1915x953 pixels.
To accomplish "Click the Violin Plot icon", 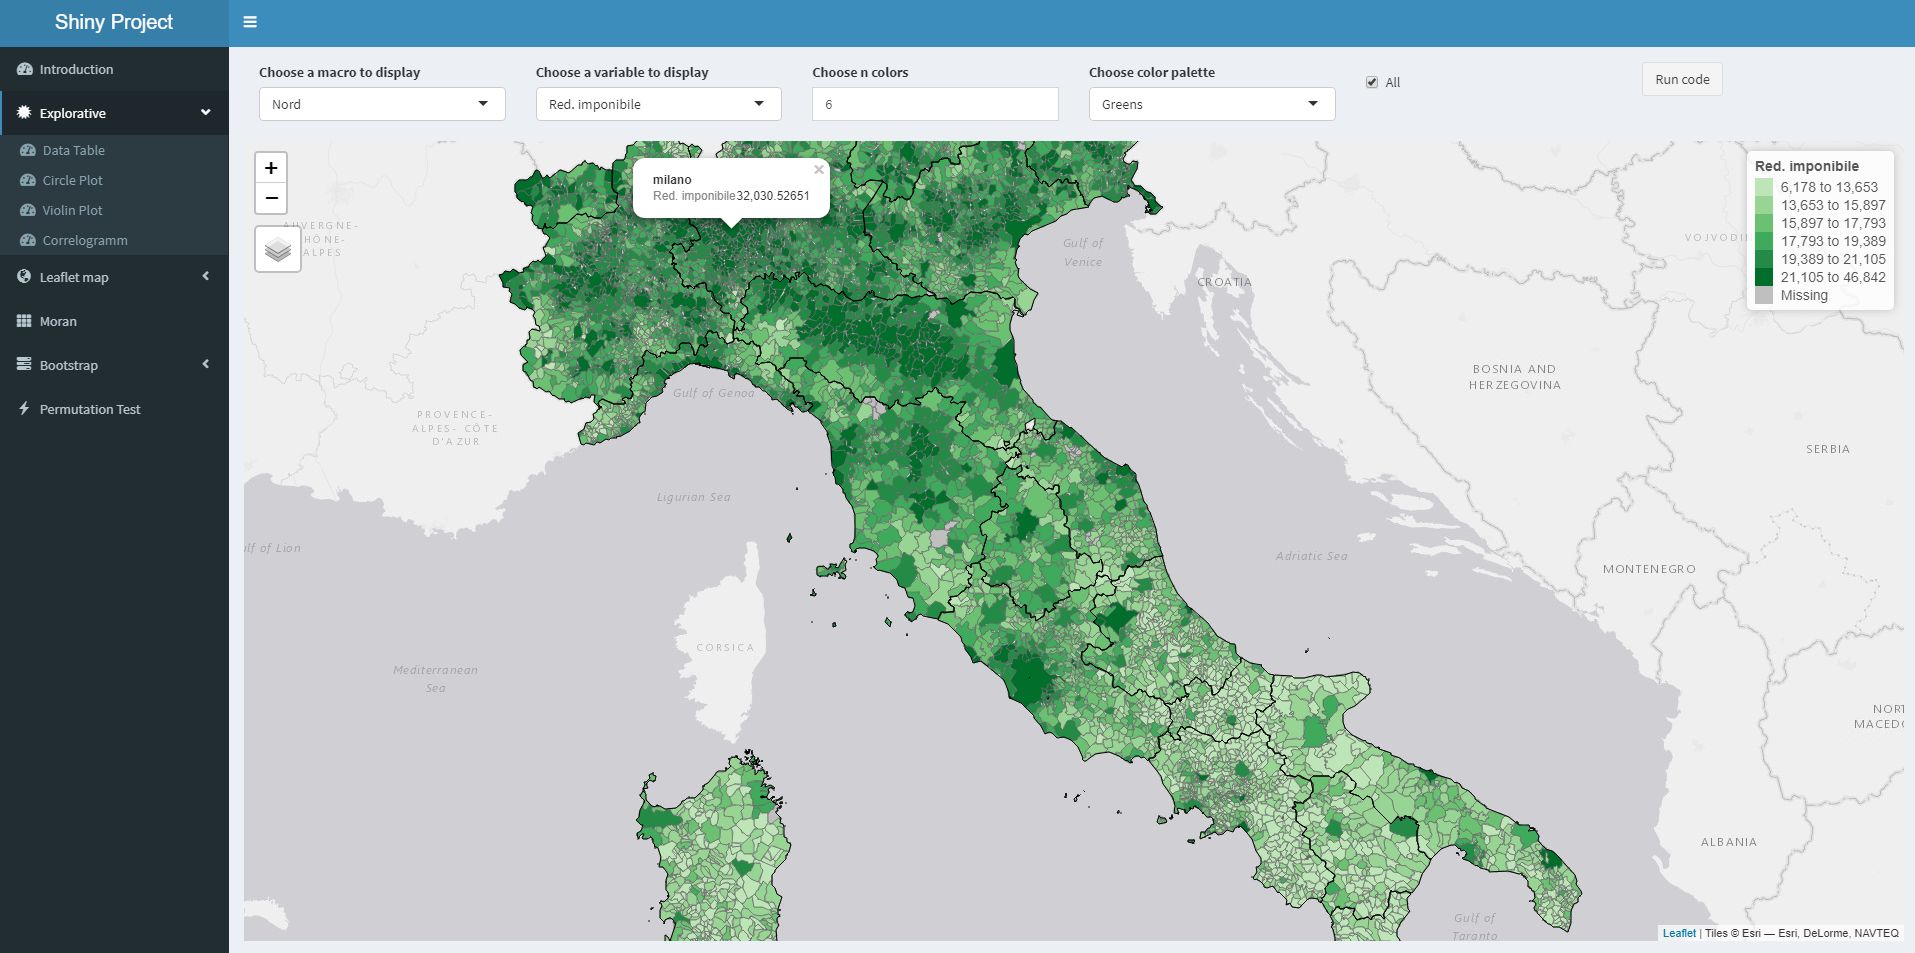I will pyautogui.click(x=28, y=210).
